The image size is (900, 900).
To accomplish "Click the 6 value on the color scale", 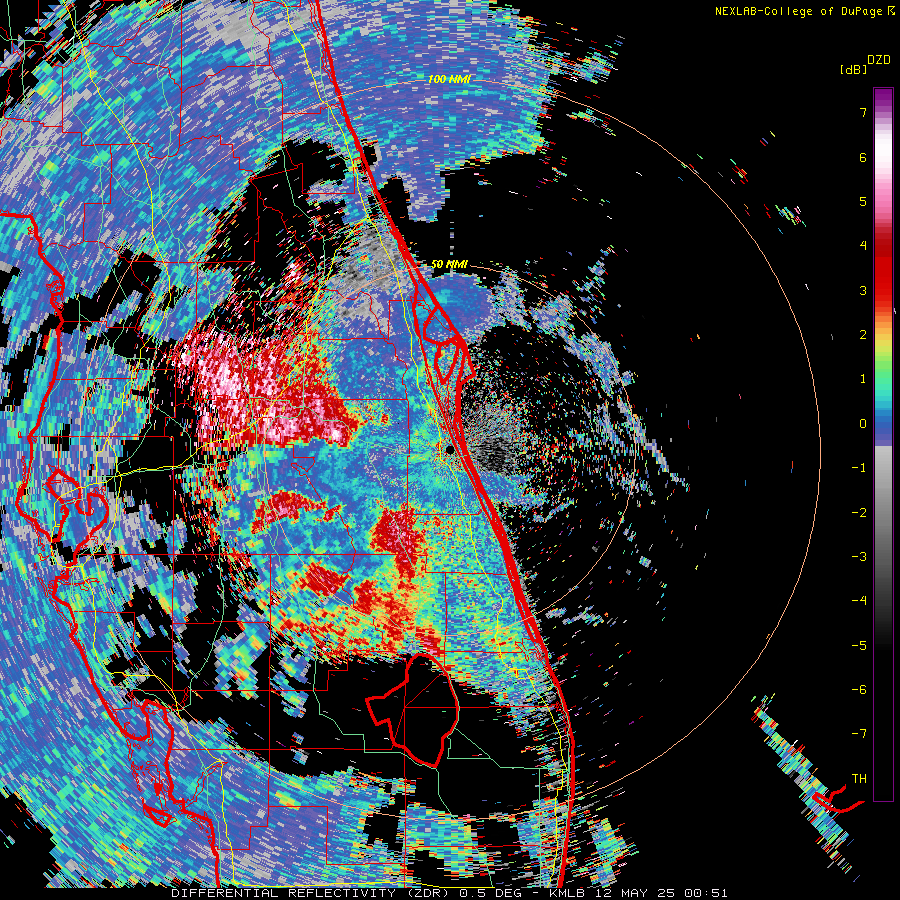I will 863,157.
